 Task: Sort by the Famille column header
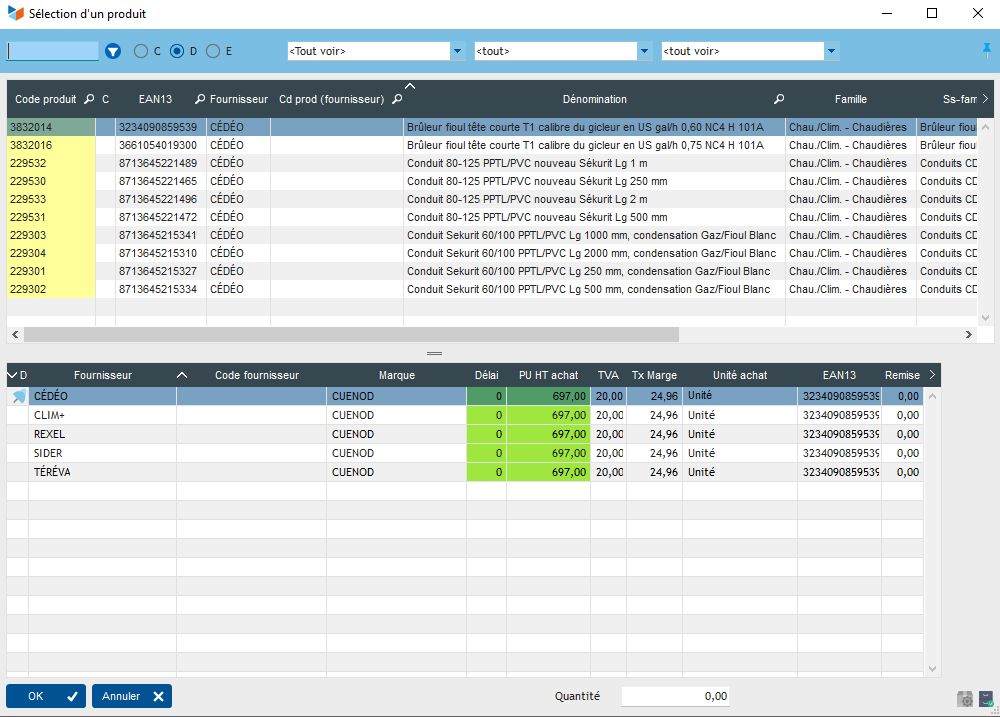850,100
